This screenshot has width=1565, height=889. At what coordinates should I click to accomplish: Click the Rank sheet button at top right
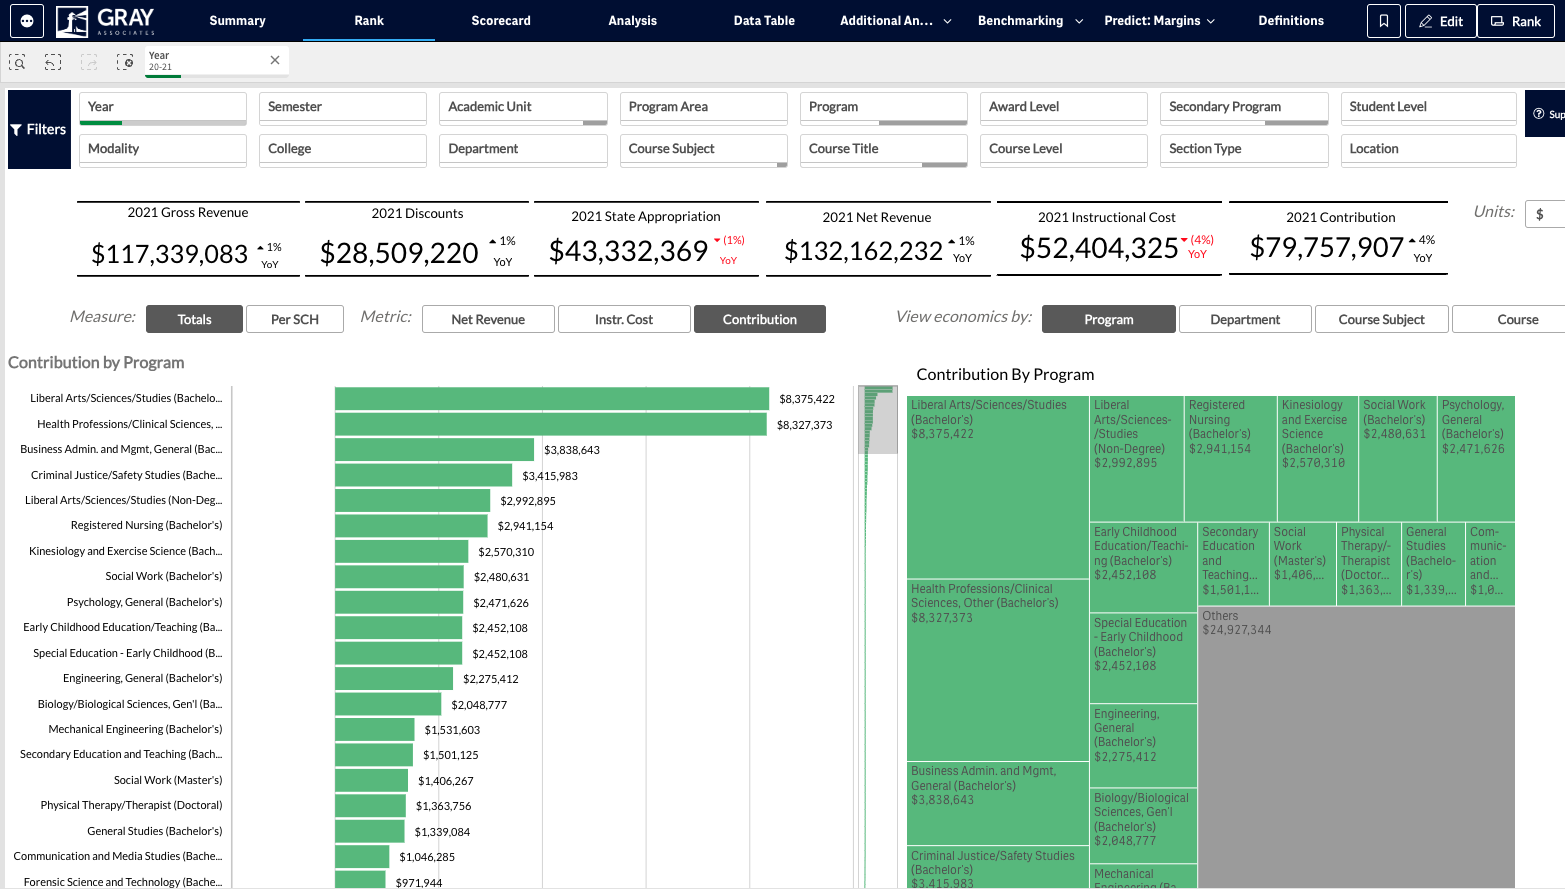pyautogui.click(x=1516, y=21)
